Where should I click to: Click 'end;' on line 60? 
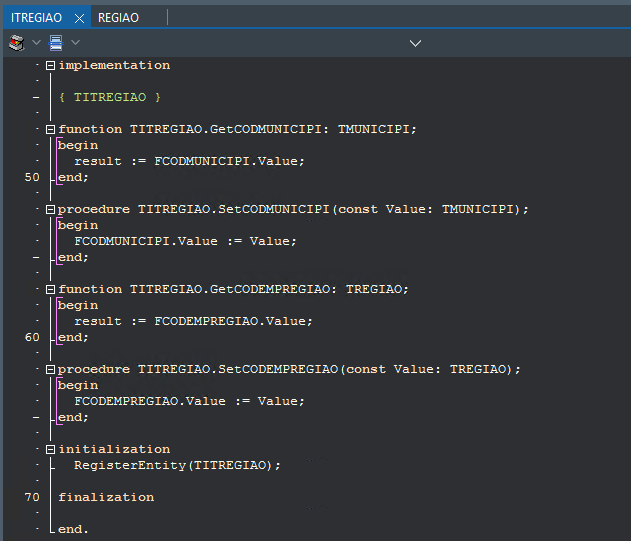[73, 337]
